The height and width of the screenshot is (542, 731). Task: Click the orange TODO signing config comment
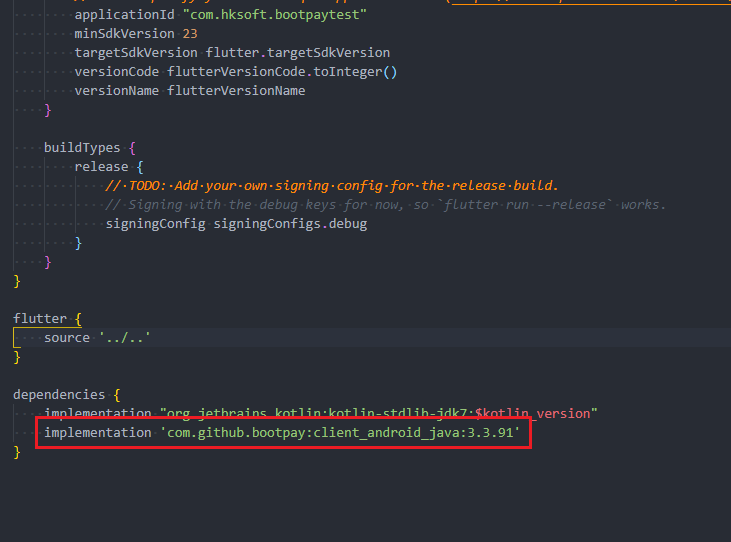(332, 185)
